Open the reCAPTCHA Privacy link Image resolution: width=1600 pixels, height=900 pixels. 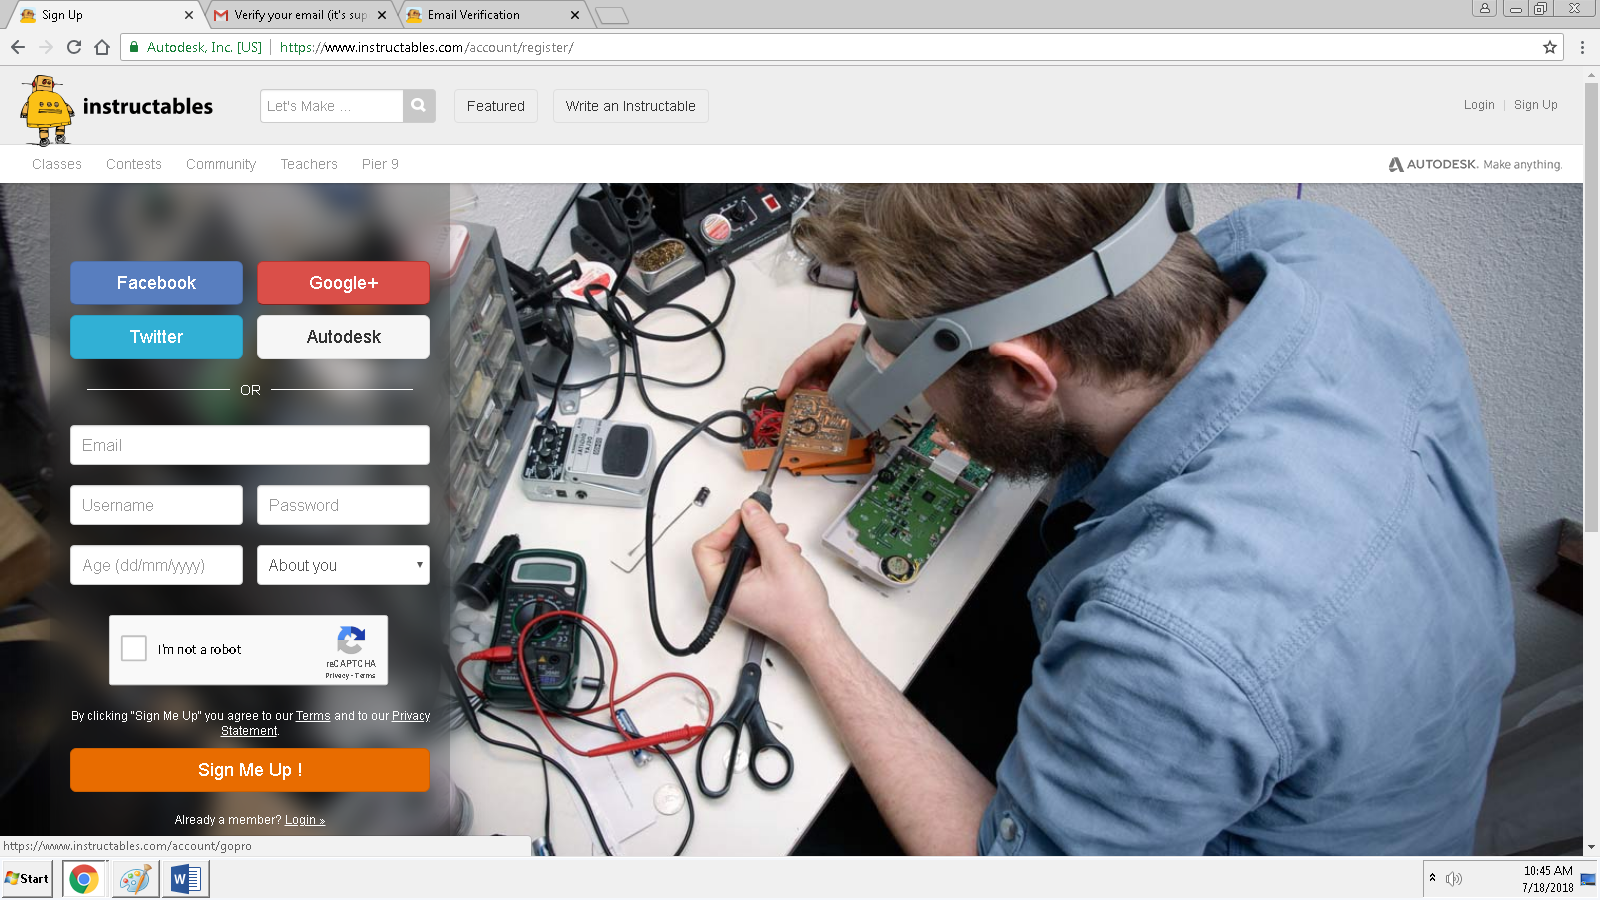337,676
